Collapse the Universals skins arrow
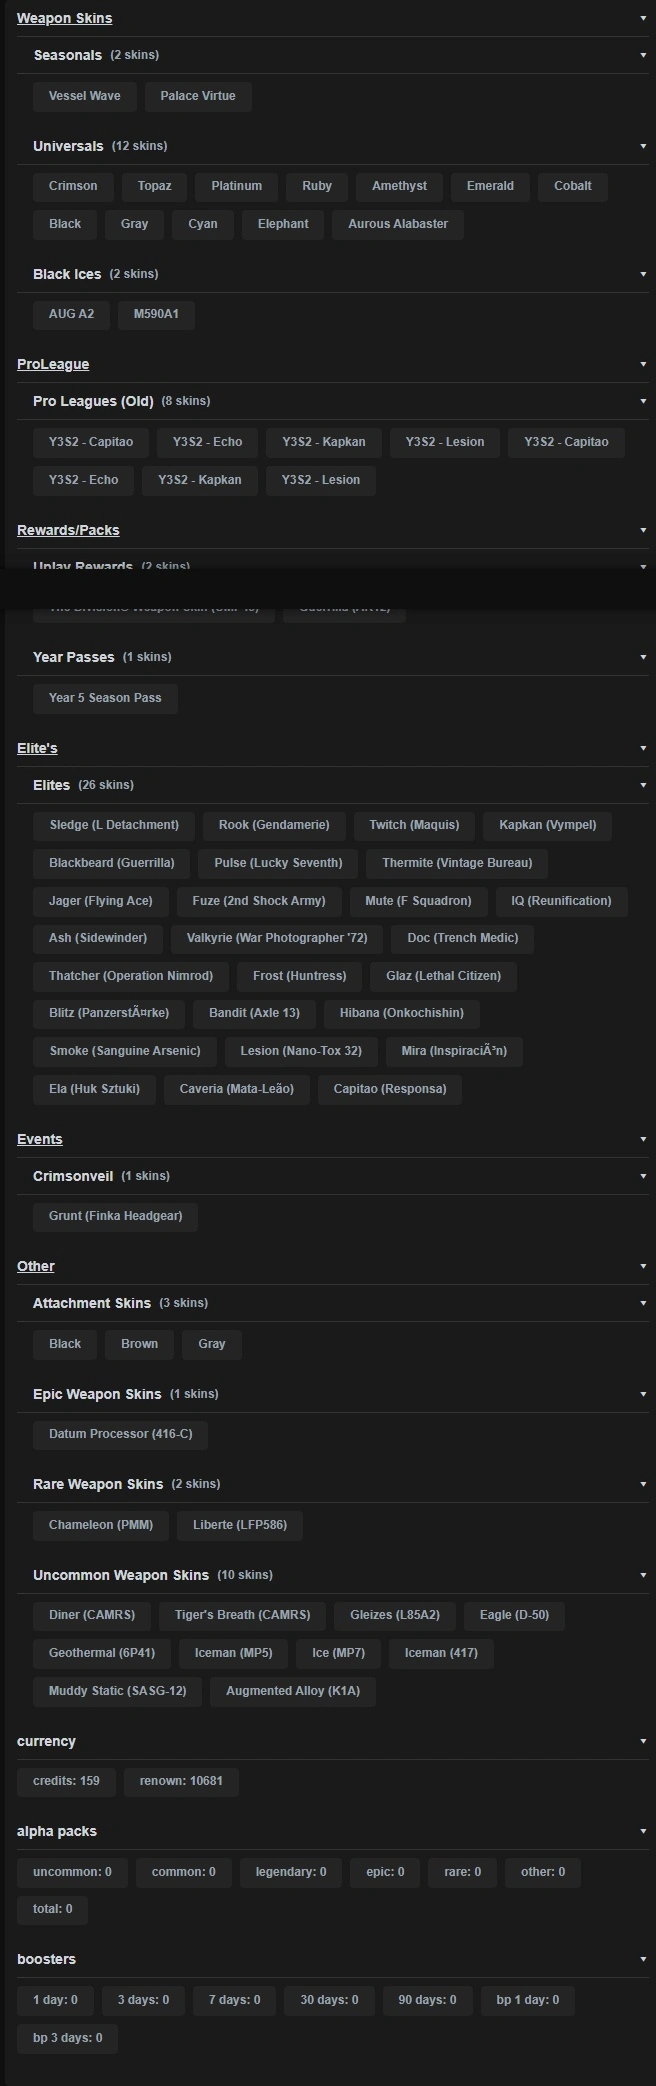The height and width of the screenshot is (2086, 656). [x=643, y=146]
